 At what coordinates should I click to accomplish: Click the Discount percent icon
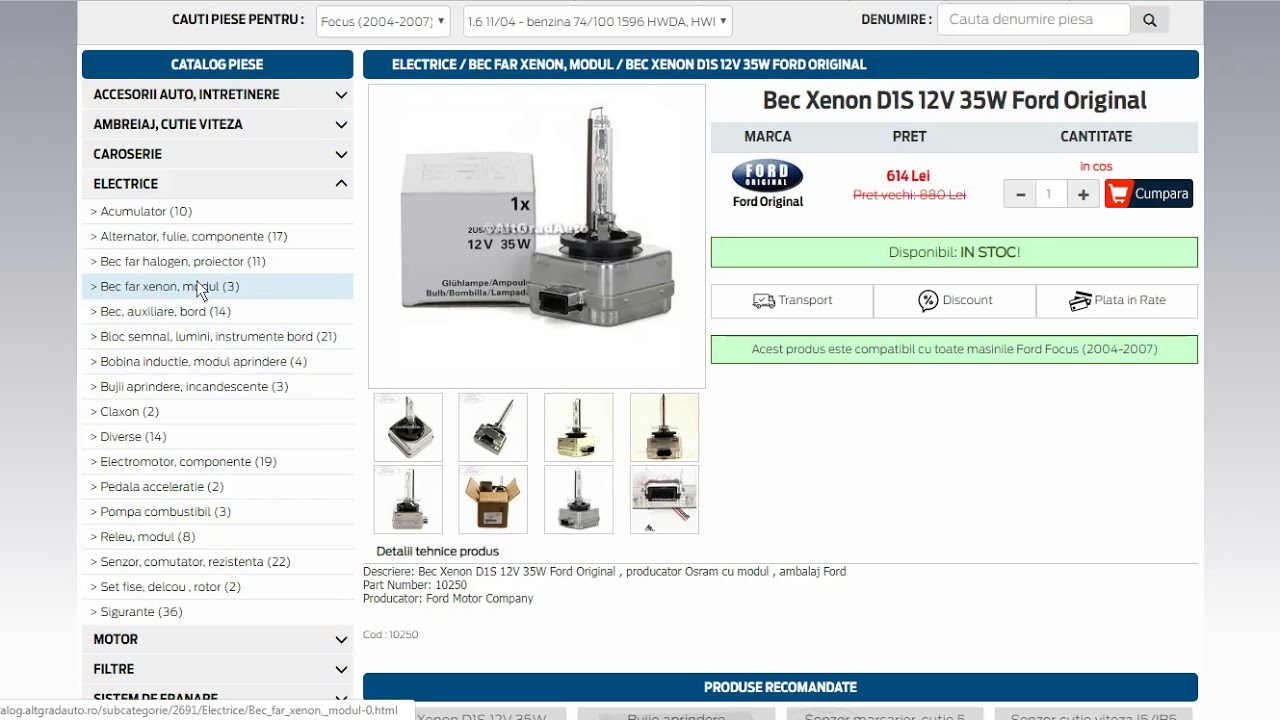click(928, 300)
